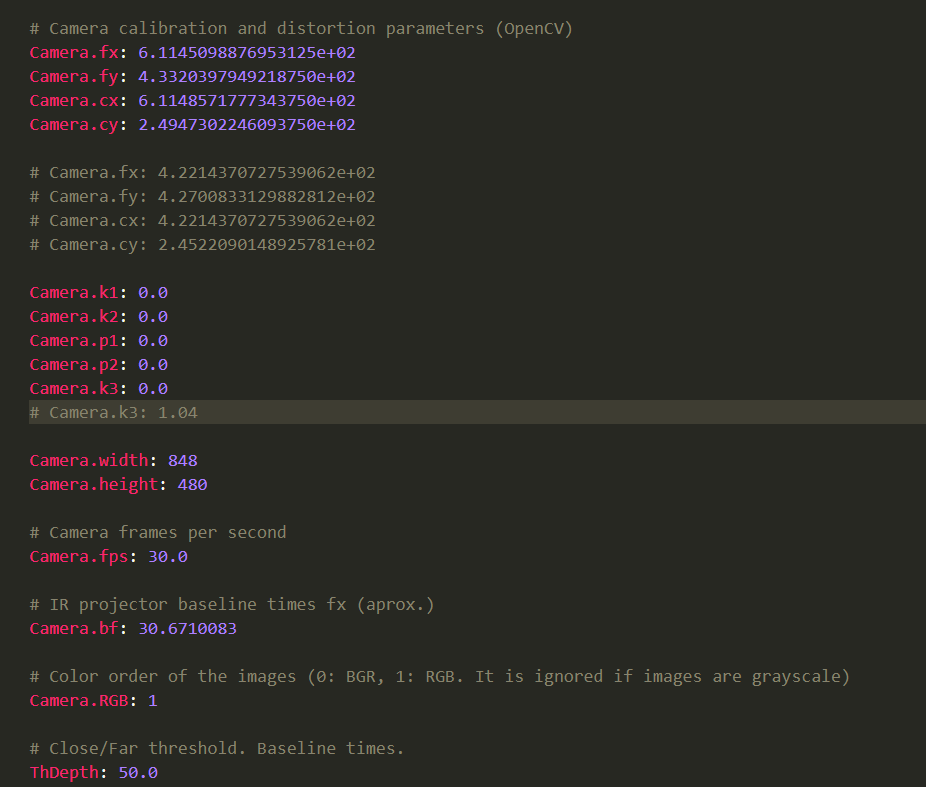Click the 'Camera frames per second' comment
This screenshot has height=787, width=926.
(x=158, y=533)
